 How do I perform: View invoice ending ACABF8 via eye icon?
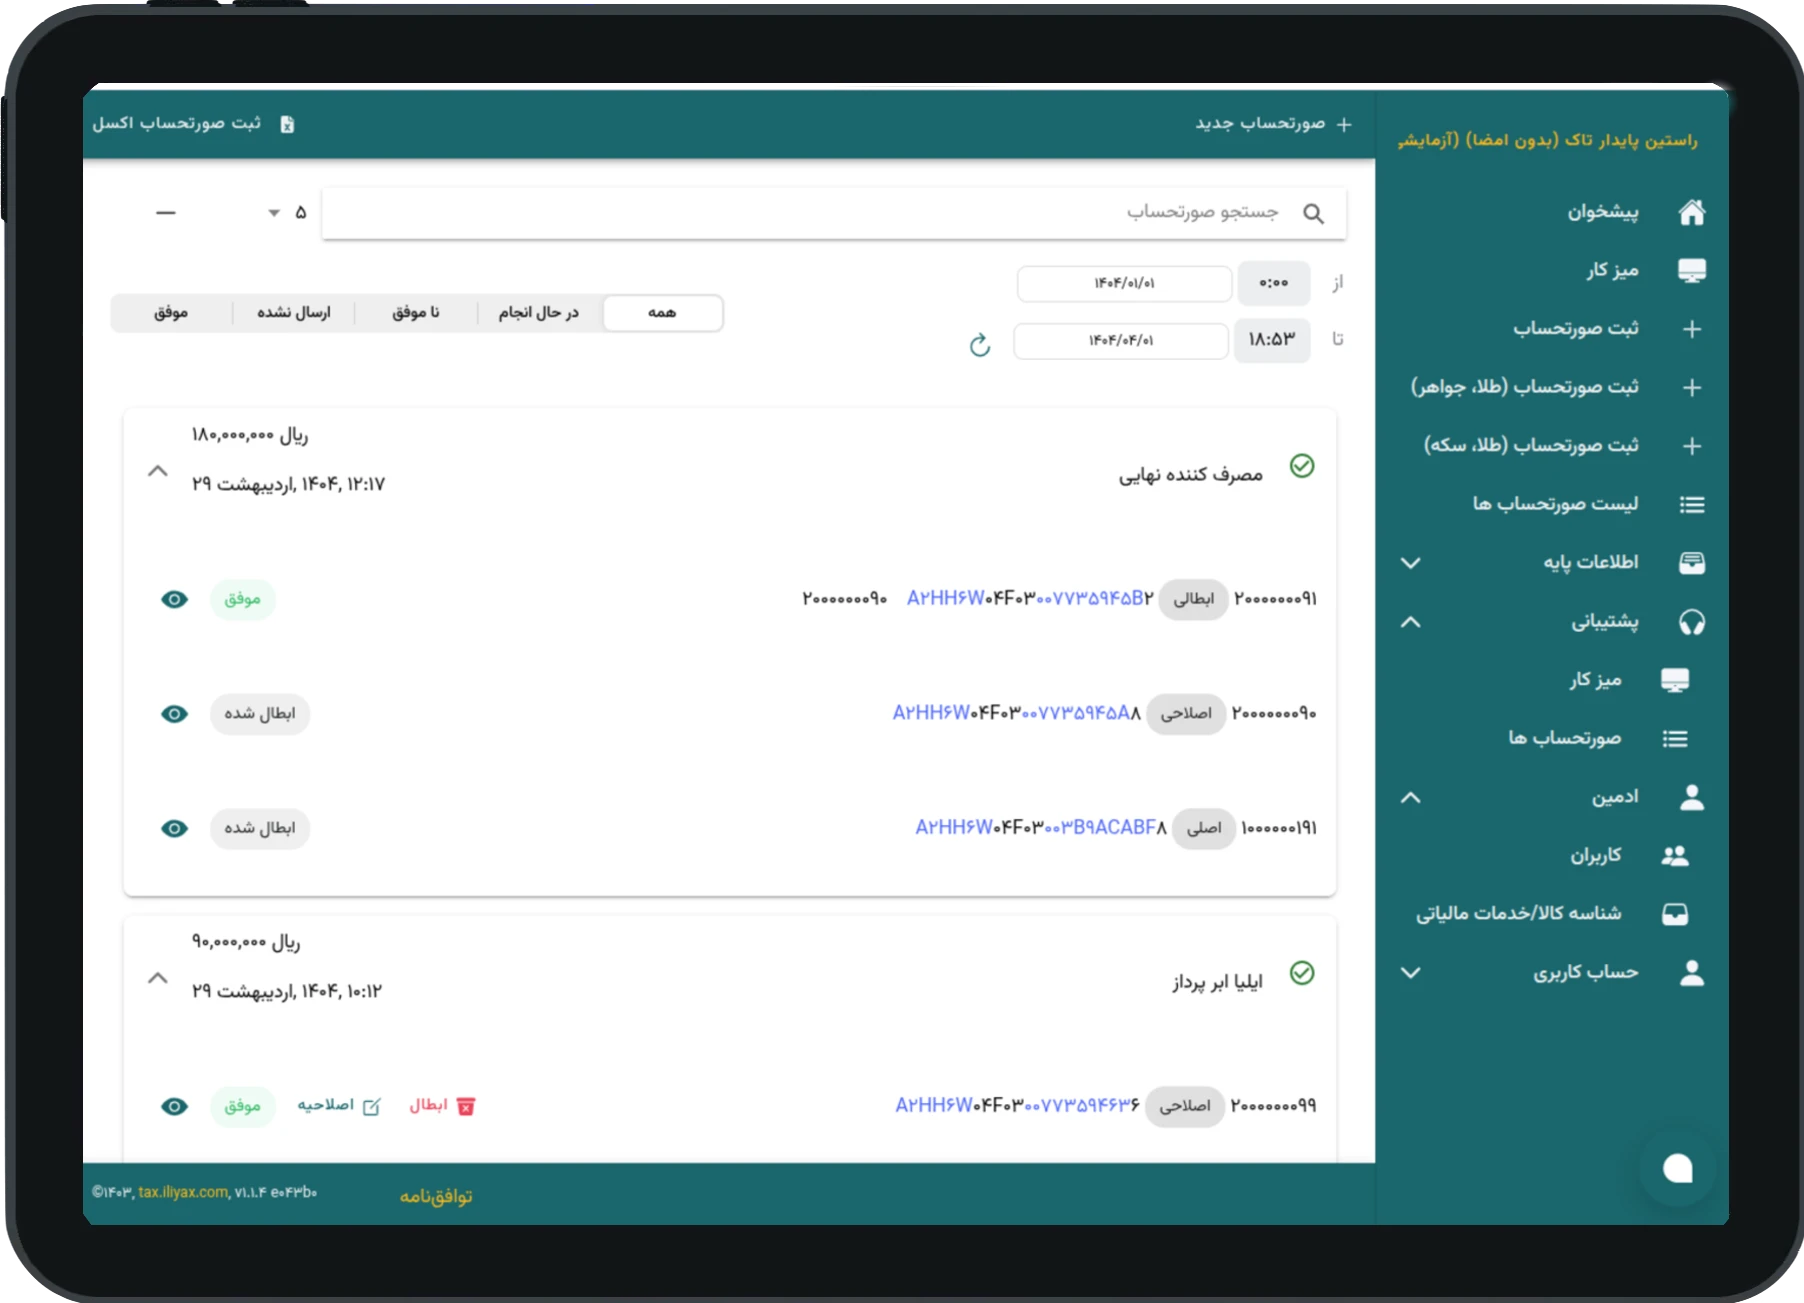point(175,829)
